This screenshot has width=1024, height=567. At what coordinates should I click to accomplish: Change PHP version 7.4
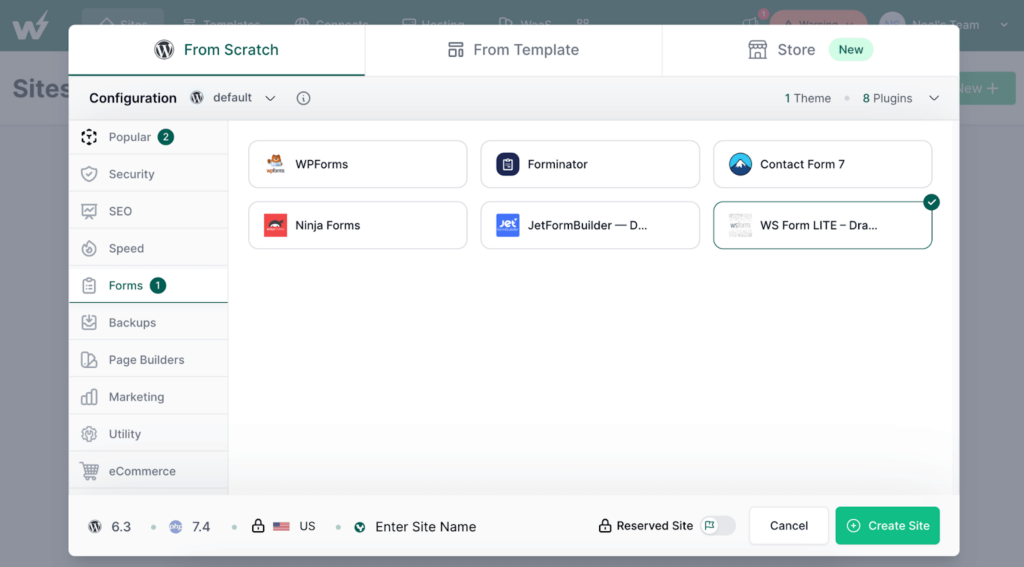(190, 526)
